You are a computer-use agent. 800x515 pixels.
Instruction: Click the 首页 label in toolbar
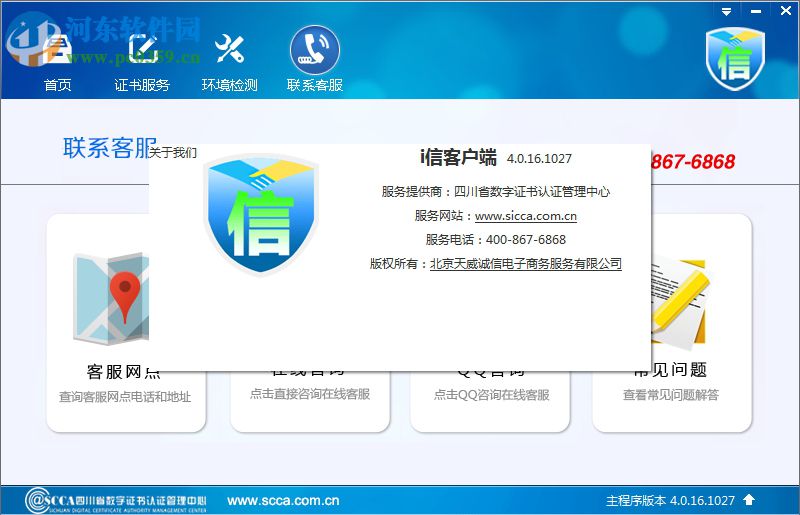tap(57, 85)
